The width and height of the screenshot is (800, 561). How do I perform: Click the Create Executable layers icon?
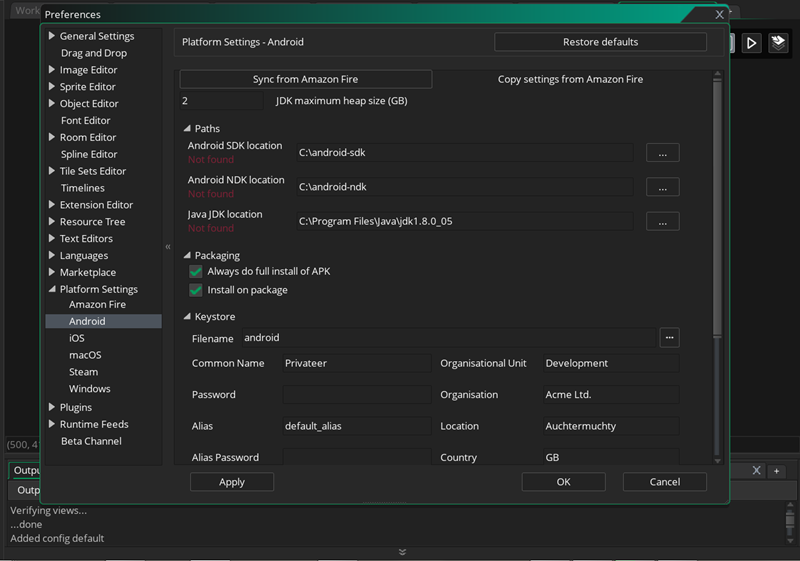point(778,43)
